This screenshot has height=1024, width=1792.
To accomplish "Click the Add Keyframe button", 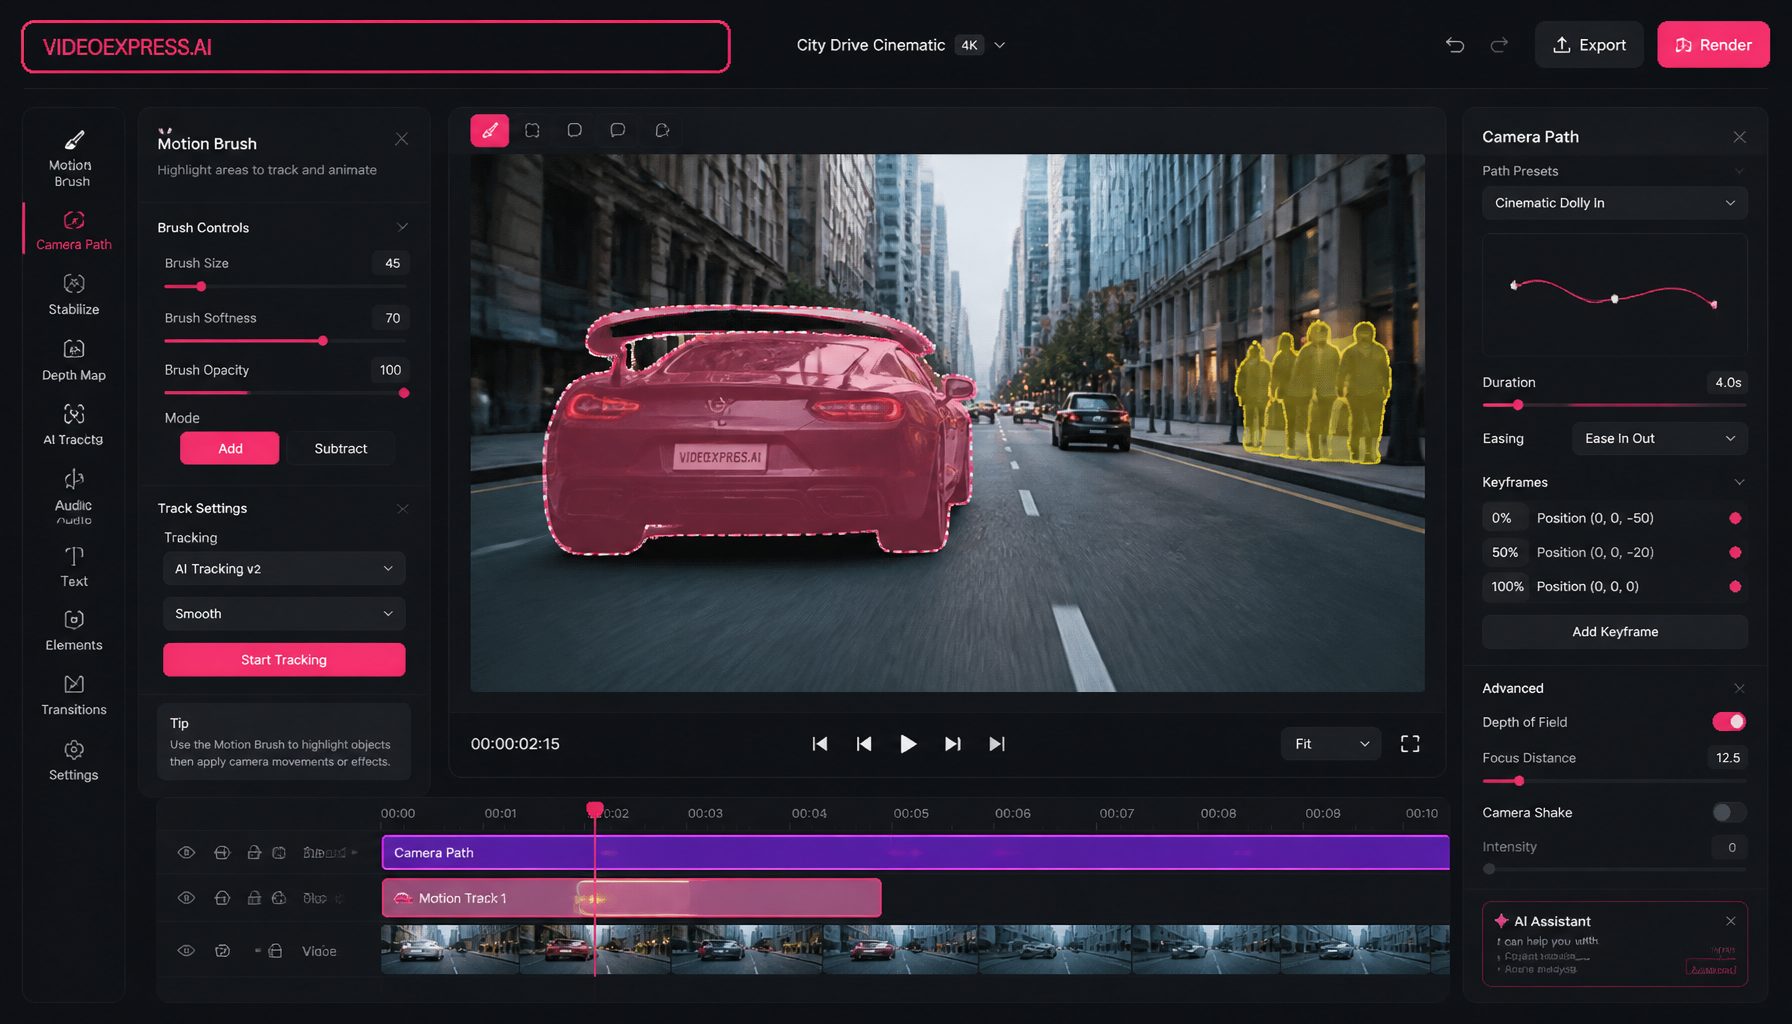I will coord(1614,632).
